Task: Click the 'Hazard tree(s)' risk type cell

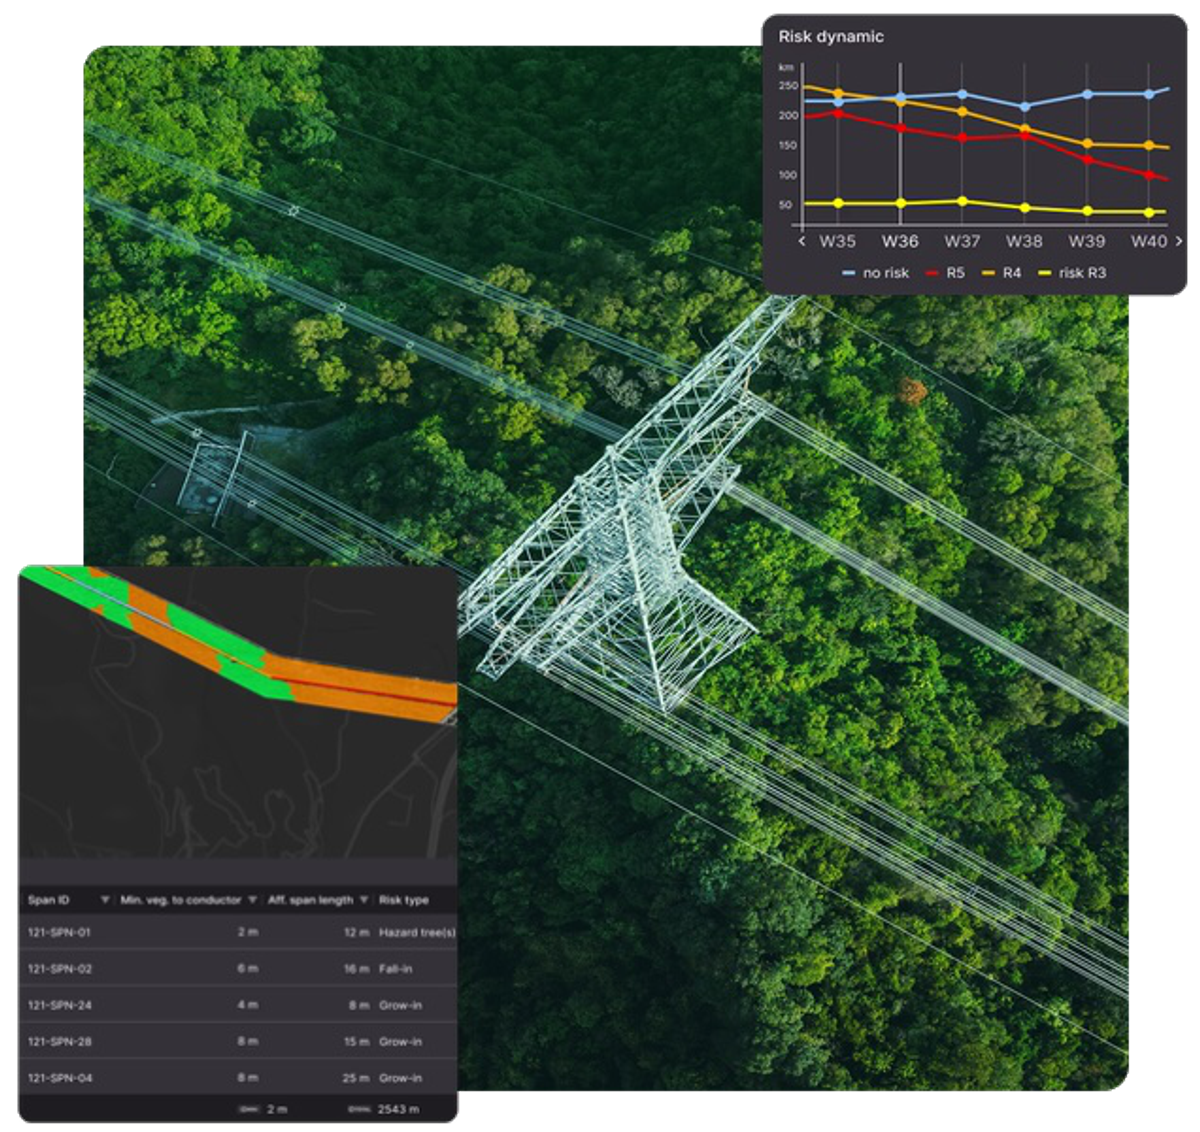Action: pyautogui.click(x=417, y=932)
